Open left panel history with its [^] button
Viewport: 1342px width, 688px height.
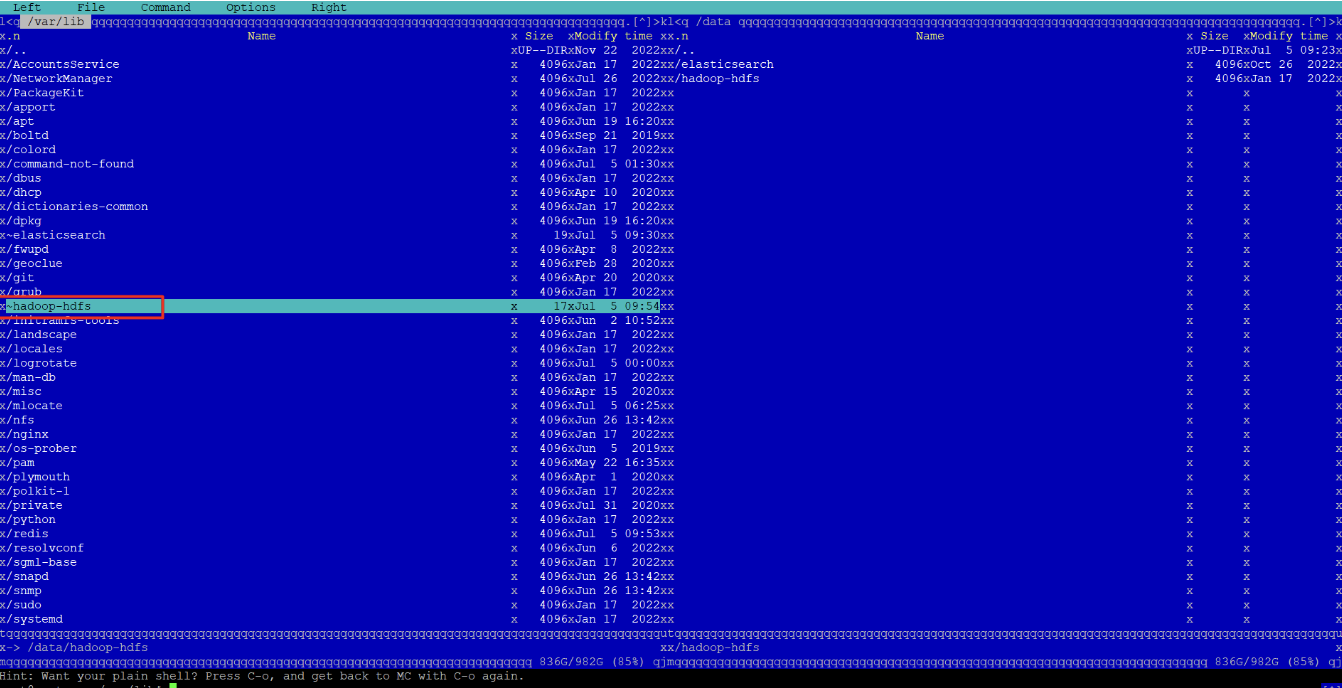[x=643, y=21]
